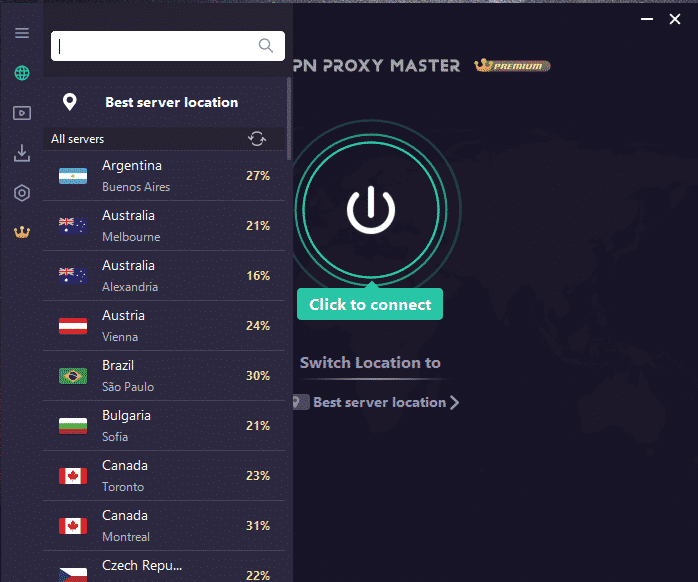The image size is (698, 582).
Task: Select Alexandria city text
Action: (130, 286)
